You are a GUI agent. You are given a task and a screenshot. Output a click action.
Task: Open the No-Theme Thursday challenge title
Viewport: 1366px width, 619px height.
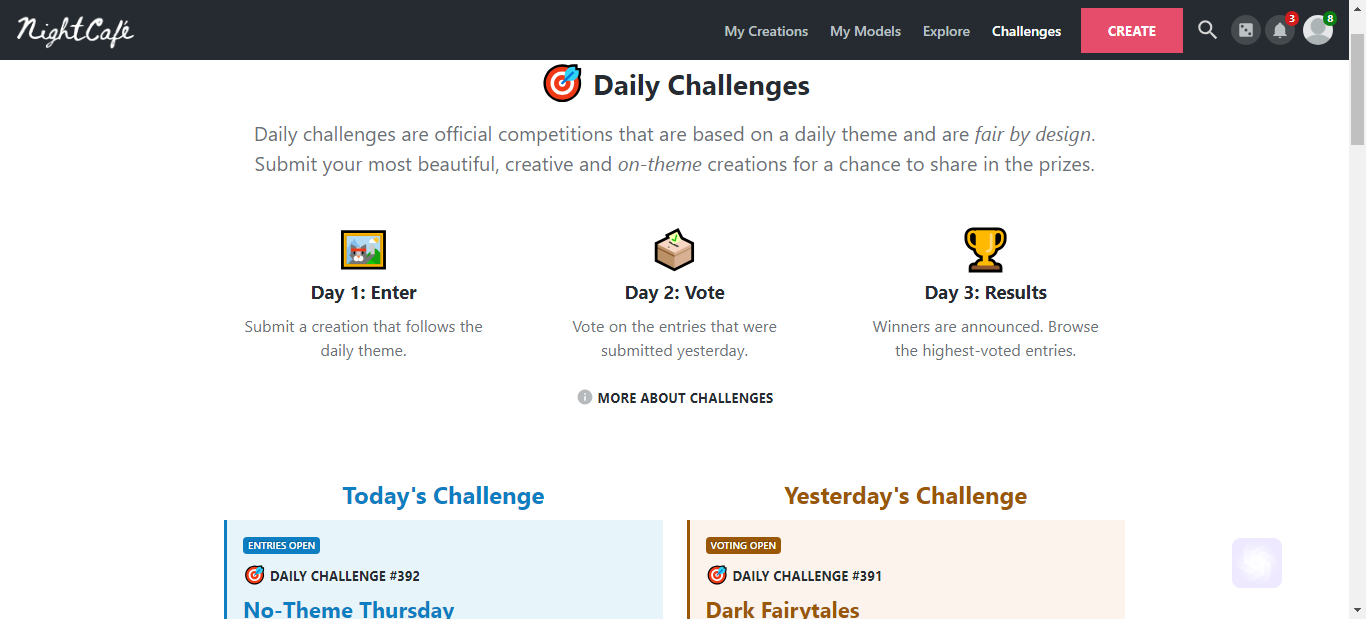click(349, 609)
